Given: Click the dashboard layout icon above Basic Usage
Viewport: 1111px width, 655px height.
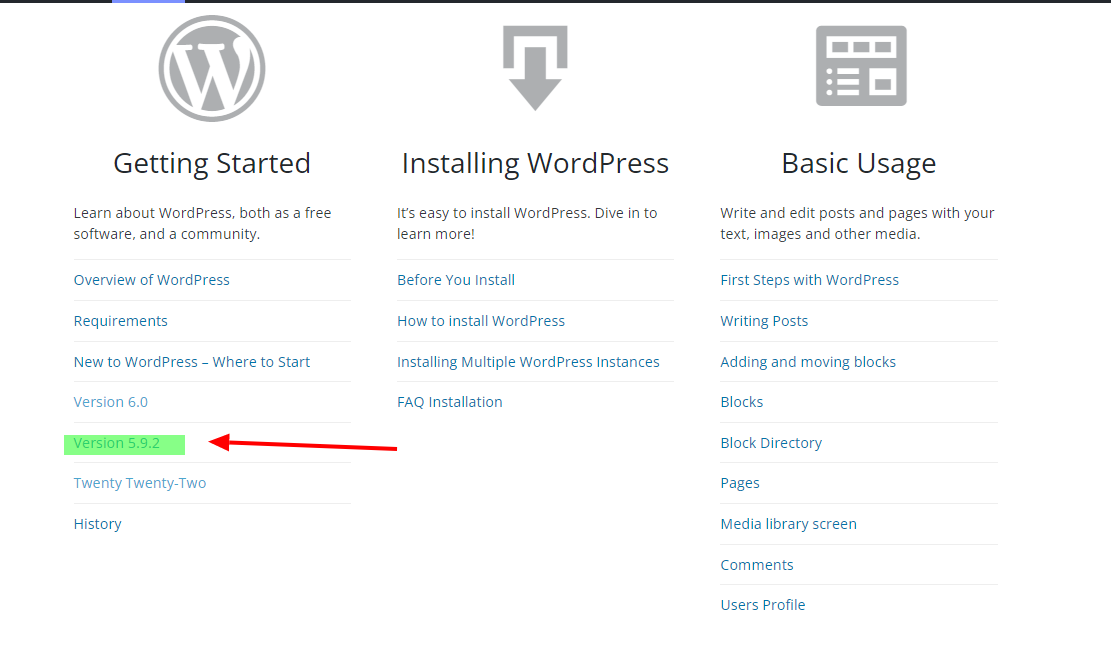Looking at the screenshot, I should [x=859, y=64].
